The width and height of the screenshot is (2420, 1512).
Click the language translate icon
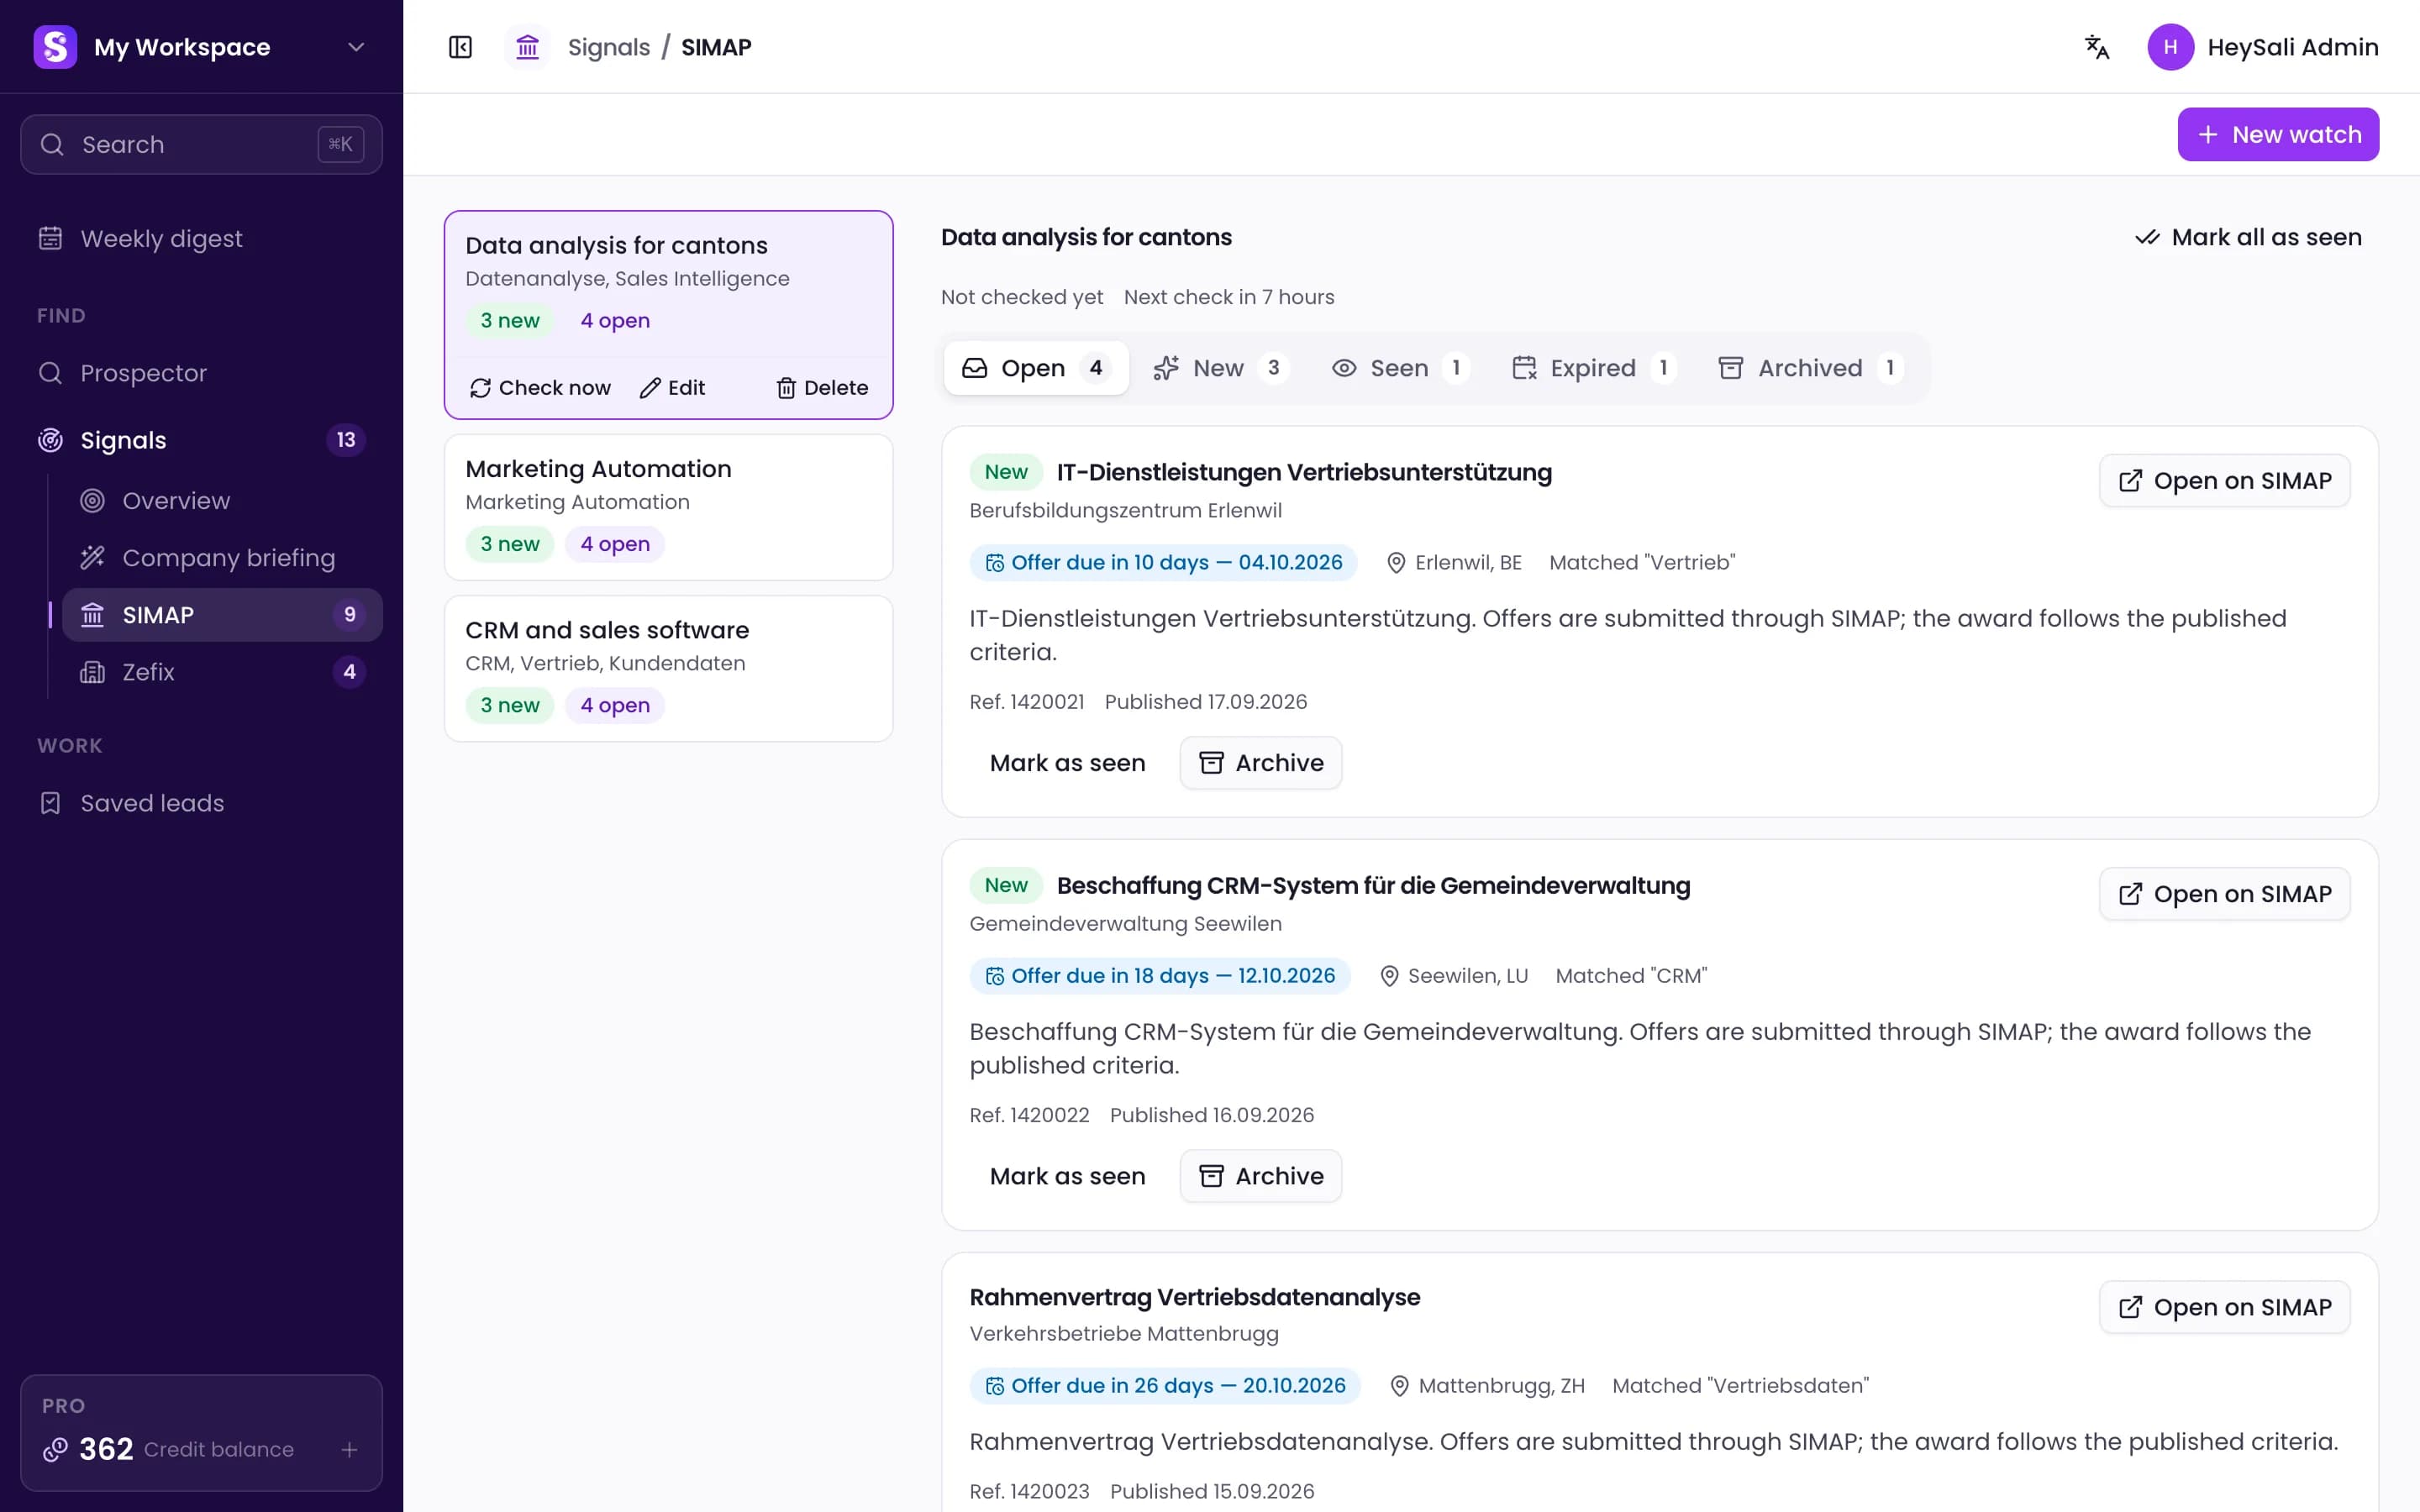click(x=2097, y=47)
